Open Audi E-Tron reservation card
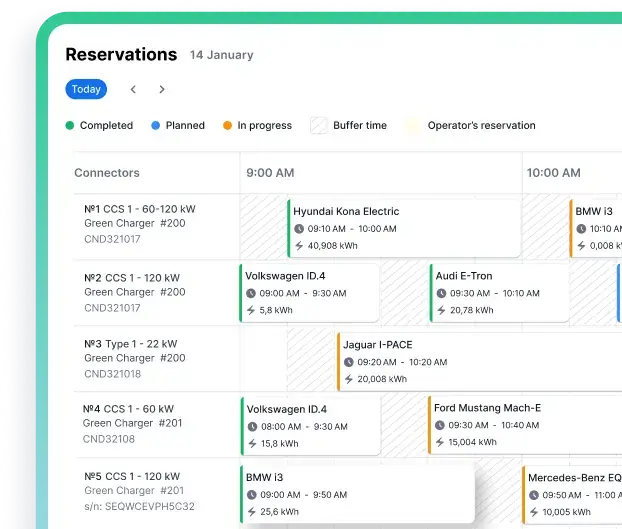Screen dimensions: 622x529 (x=500, y=293)
